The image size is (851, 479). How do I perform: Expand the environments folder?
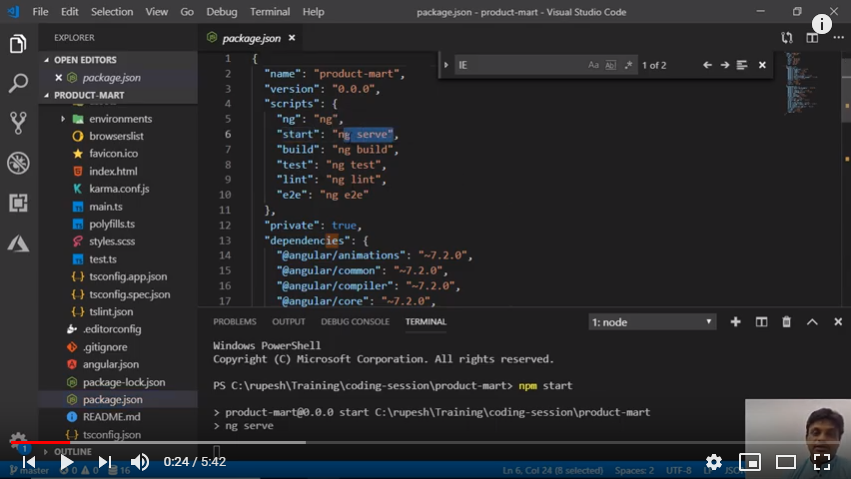pyautogui.click(x=63, y=118)
